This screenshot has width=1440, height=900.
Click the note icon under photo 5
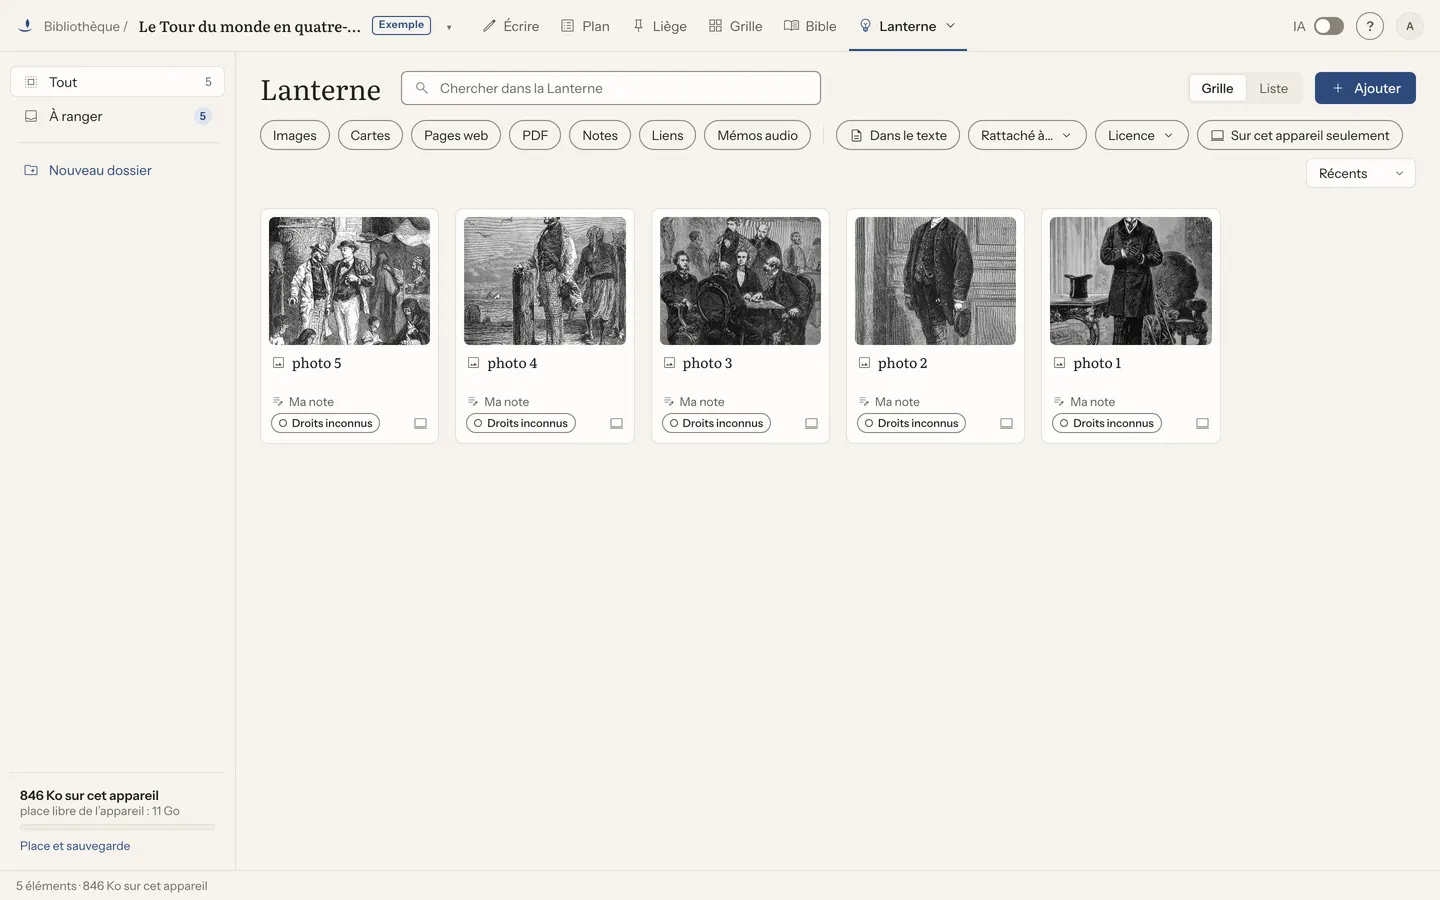pos(278,402)
